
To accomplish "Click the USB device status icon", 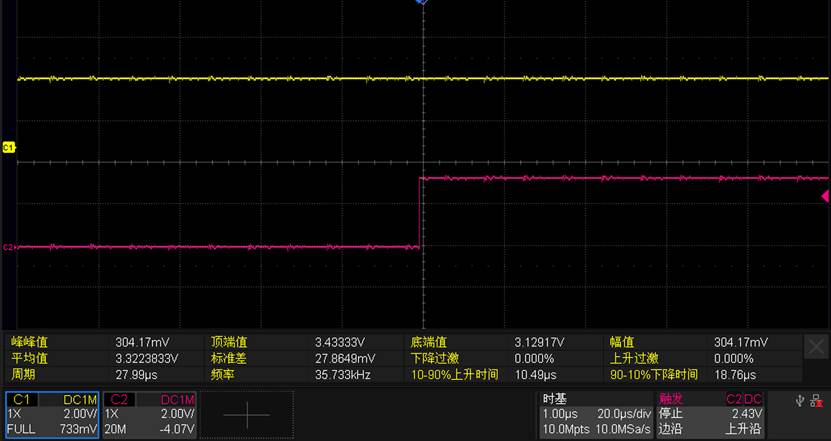I will click(x=800, y=401).
